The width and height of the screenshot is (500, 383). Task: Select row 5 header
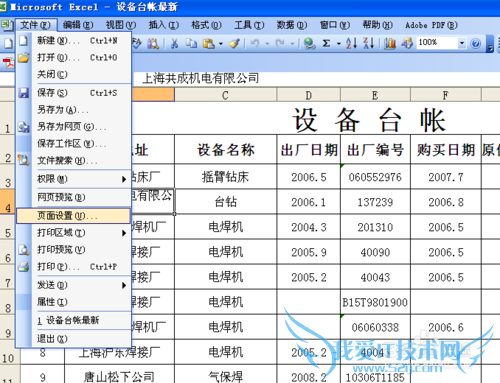(8, 227)
